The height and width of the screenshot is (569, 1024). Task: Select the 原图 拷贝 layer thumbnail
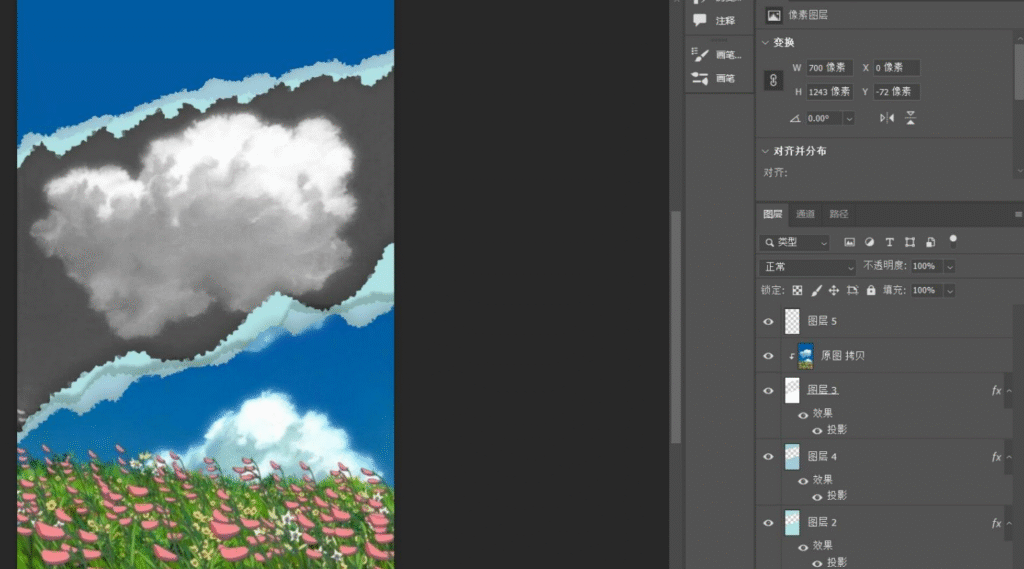806,356
